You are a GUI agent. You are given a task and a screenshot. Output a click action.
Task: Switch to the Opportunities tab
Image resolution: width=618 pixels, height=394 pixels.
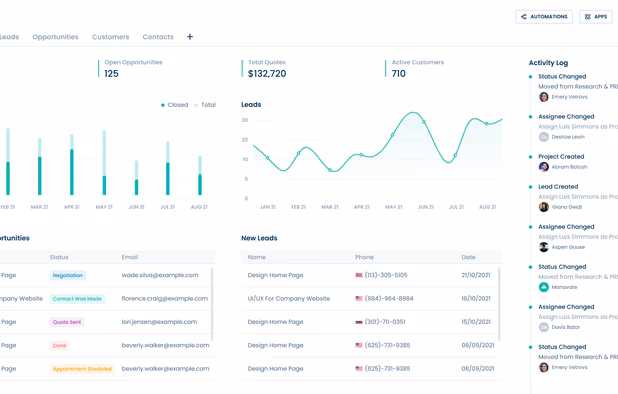[55, 37]
